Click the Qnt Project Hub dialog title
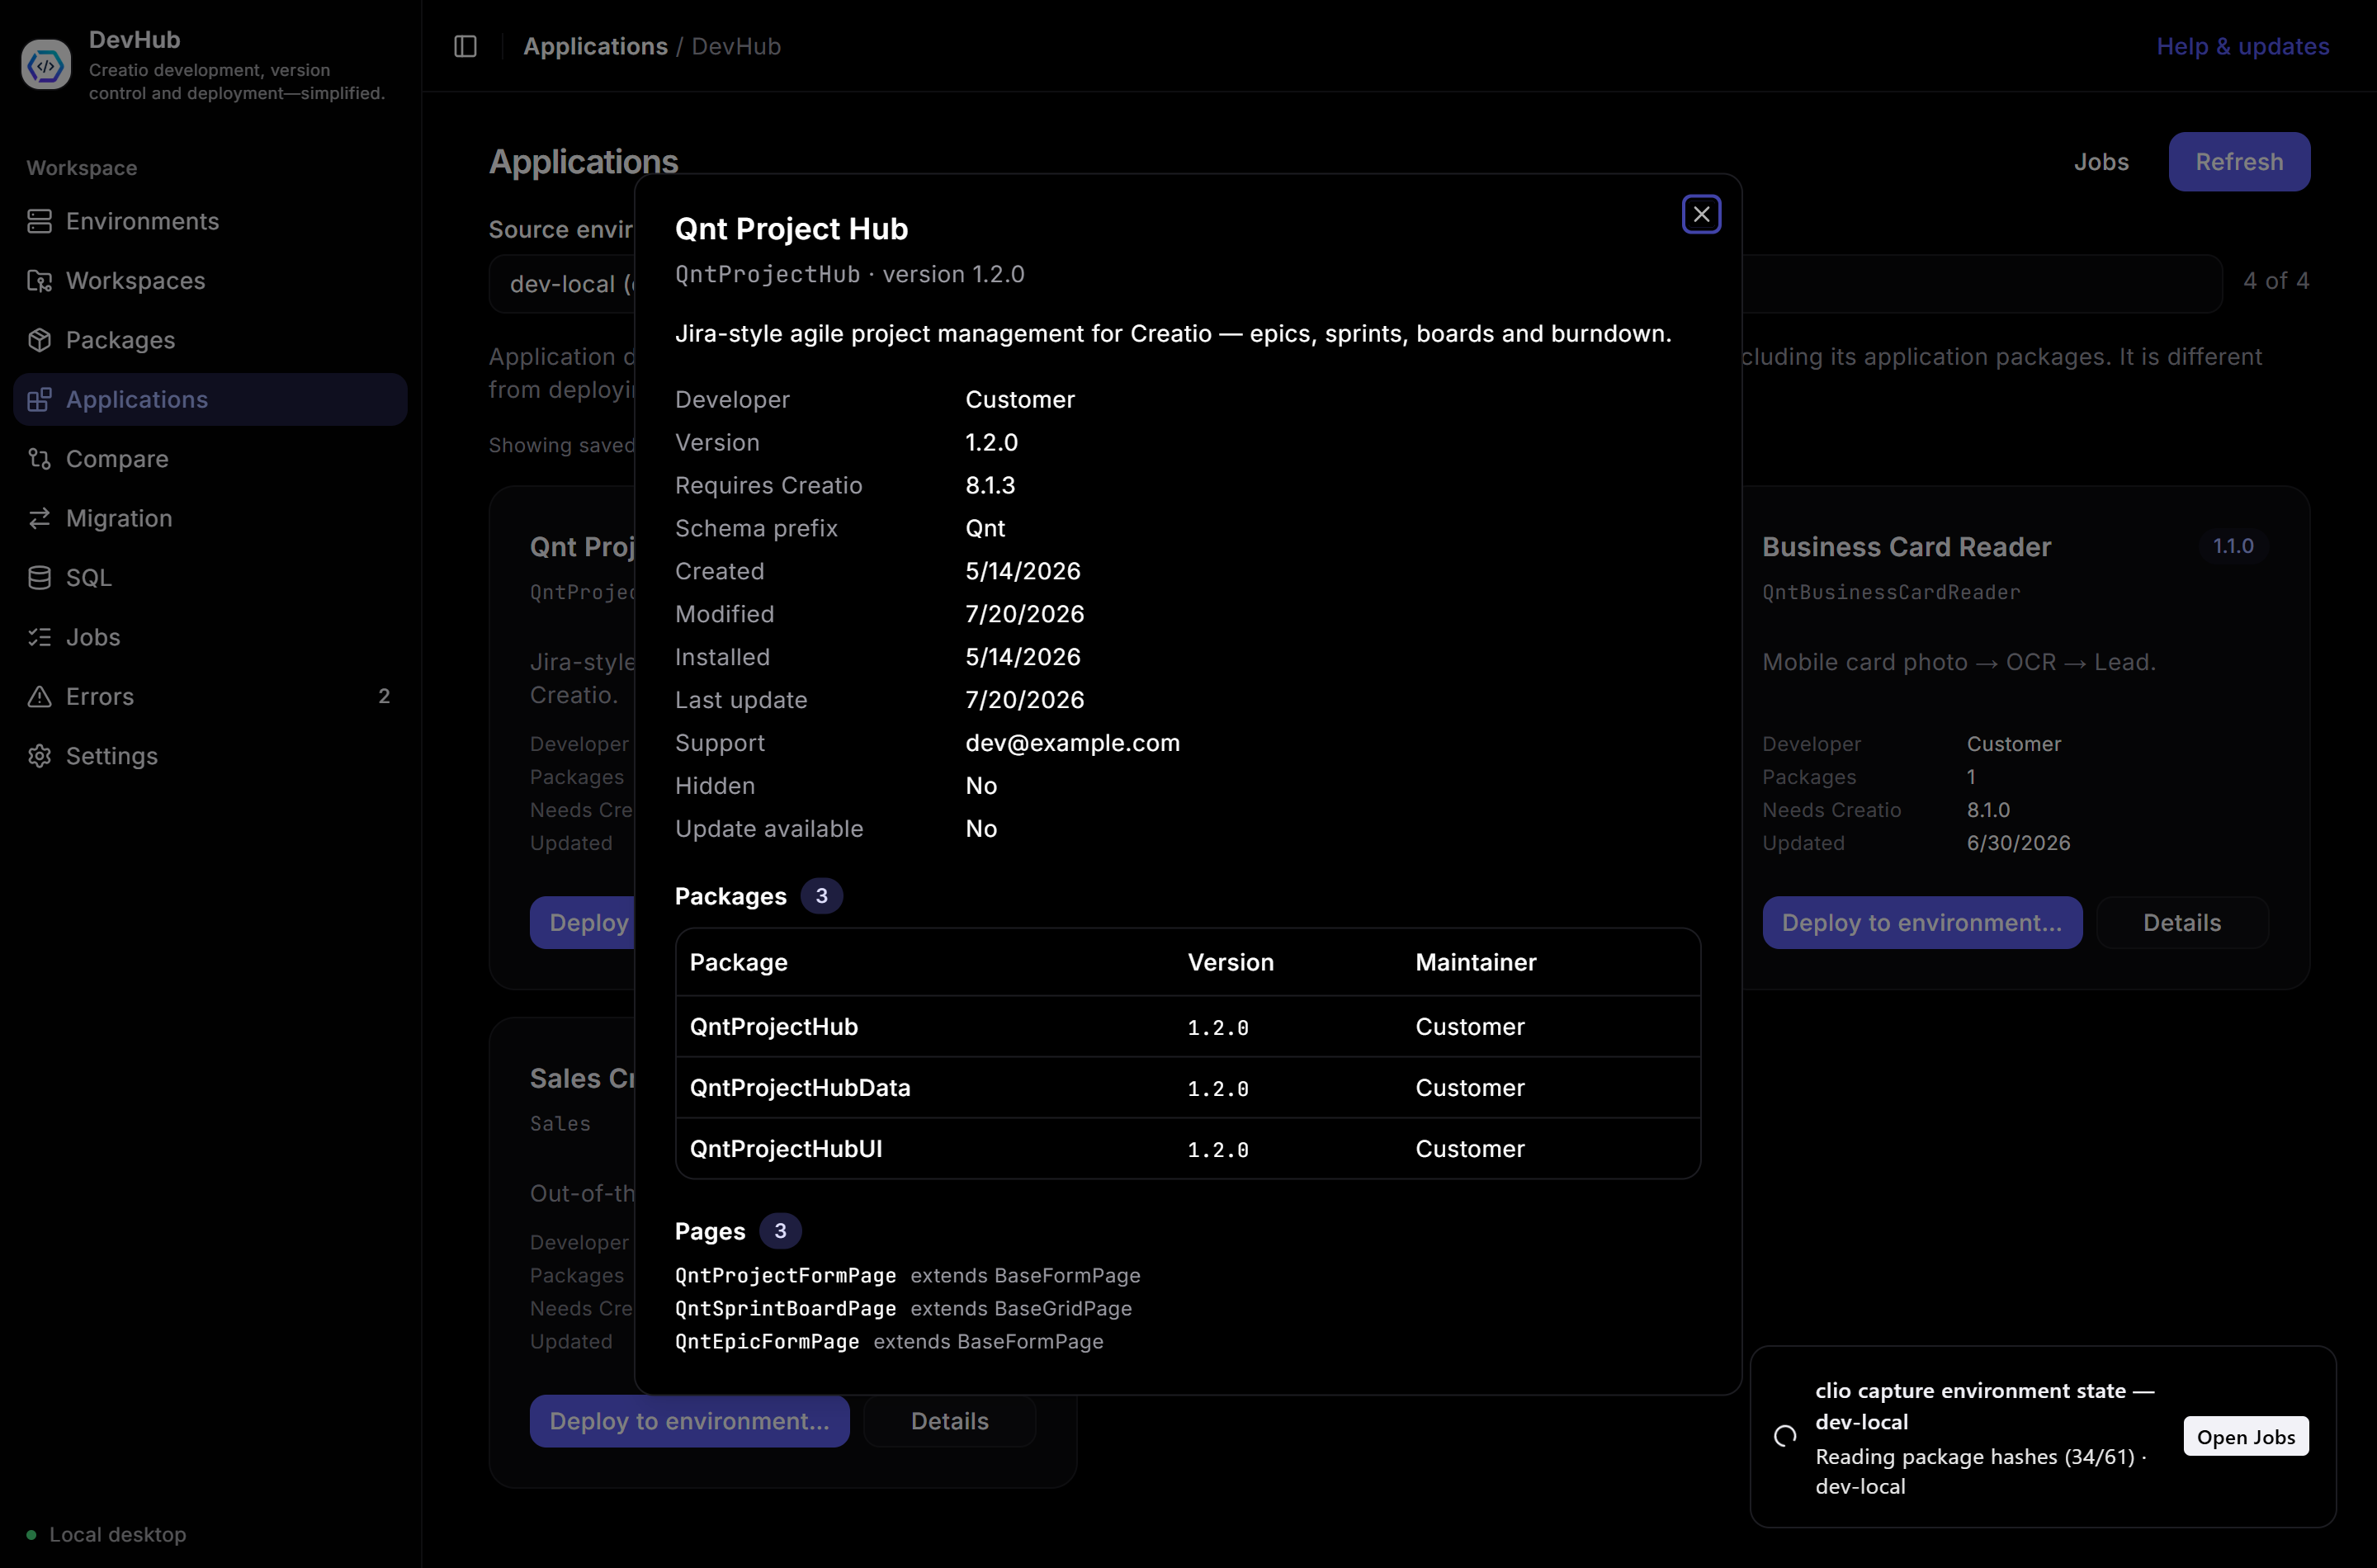Image resolution: width=2377 pixels, height=1568 pixels. 791,229
